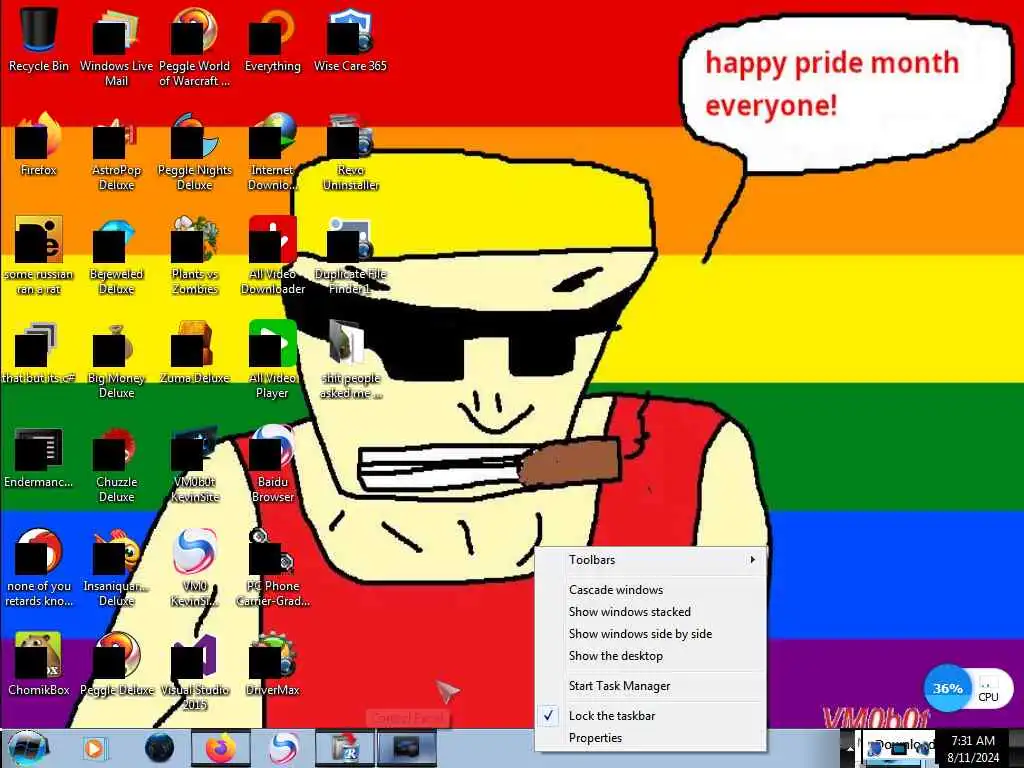
Task: Open the Recycle Bin desktop icon
Action: [x=39, y=40]
